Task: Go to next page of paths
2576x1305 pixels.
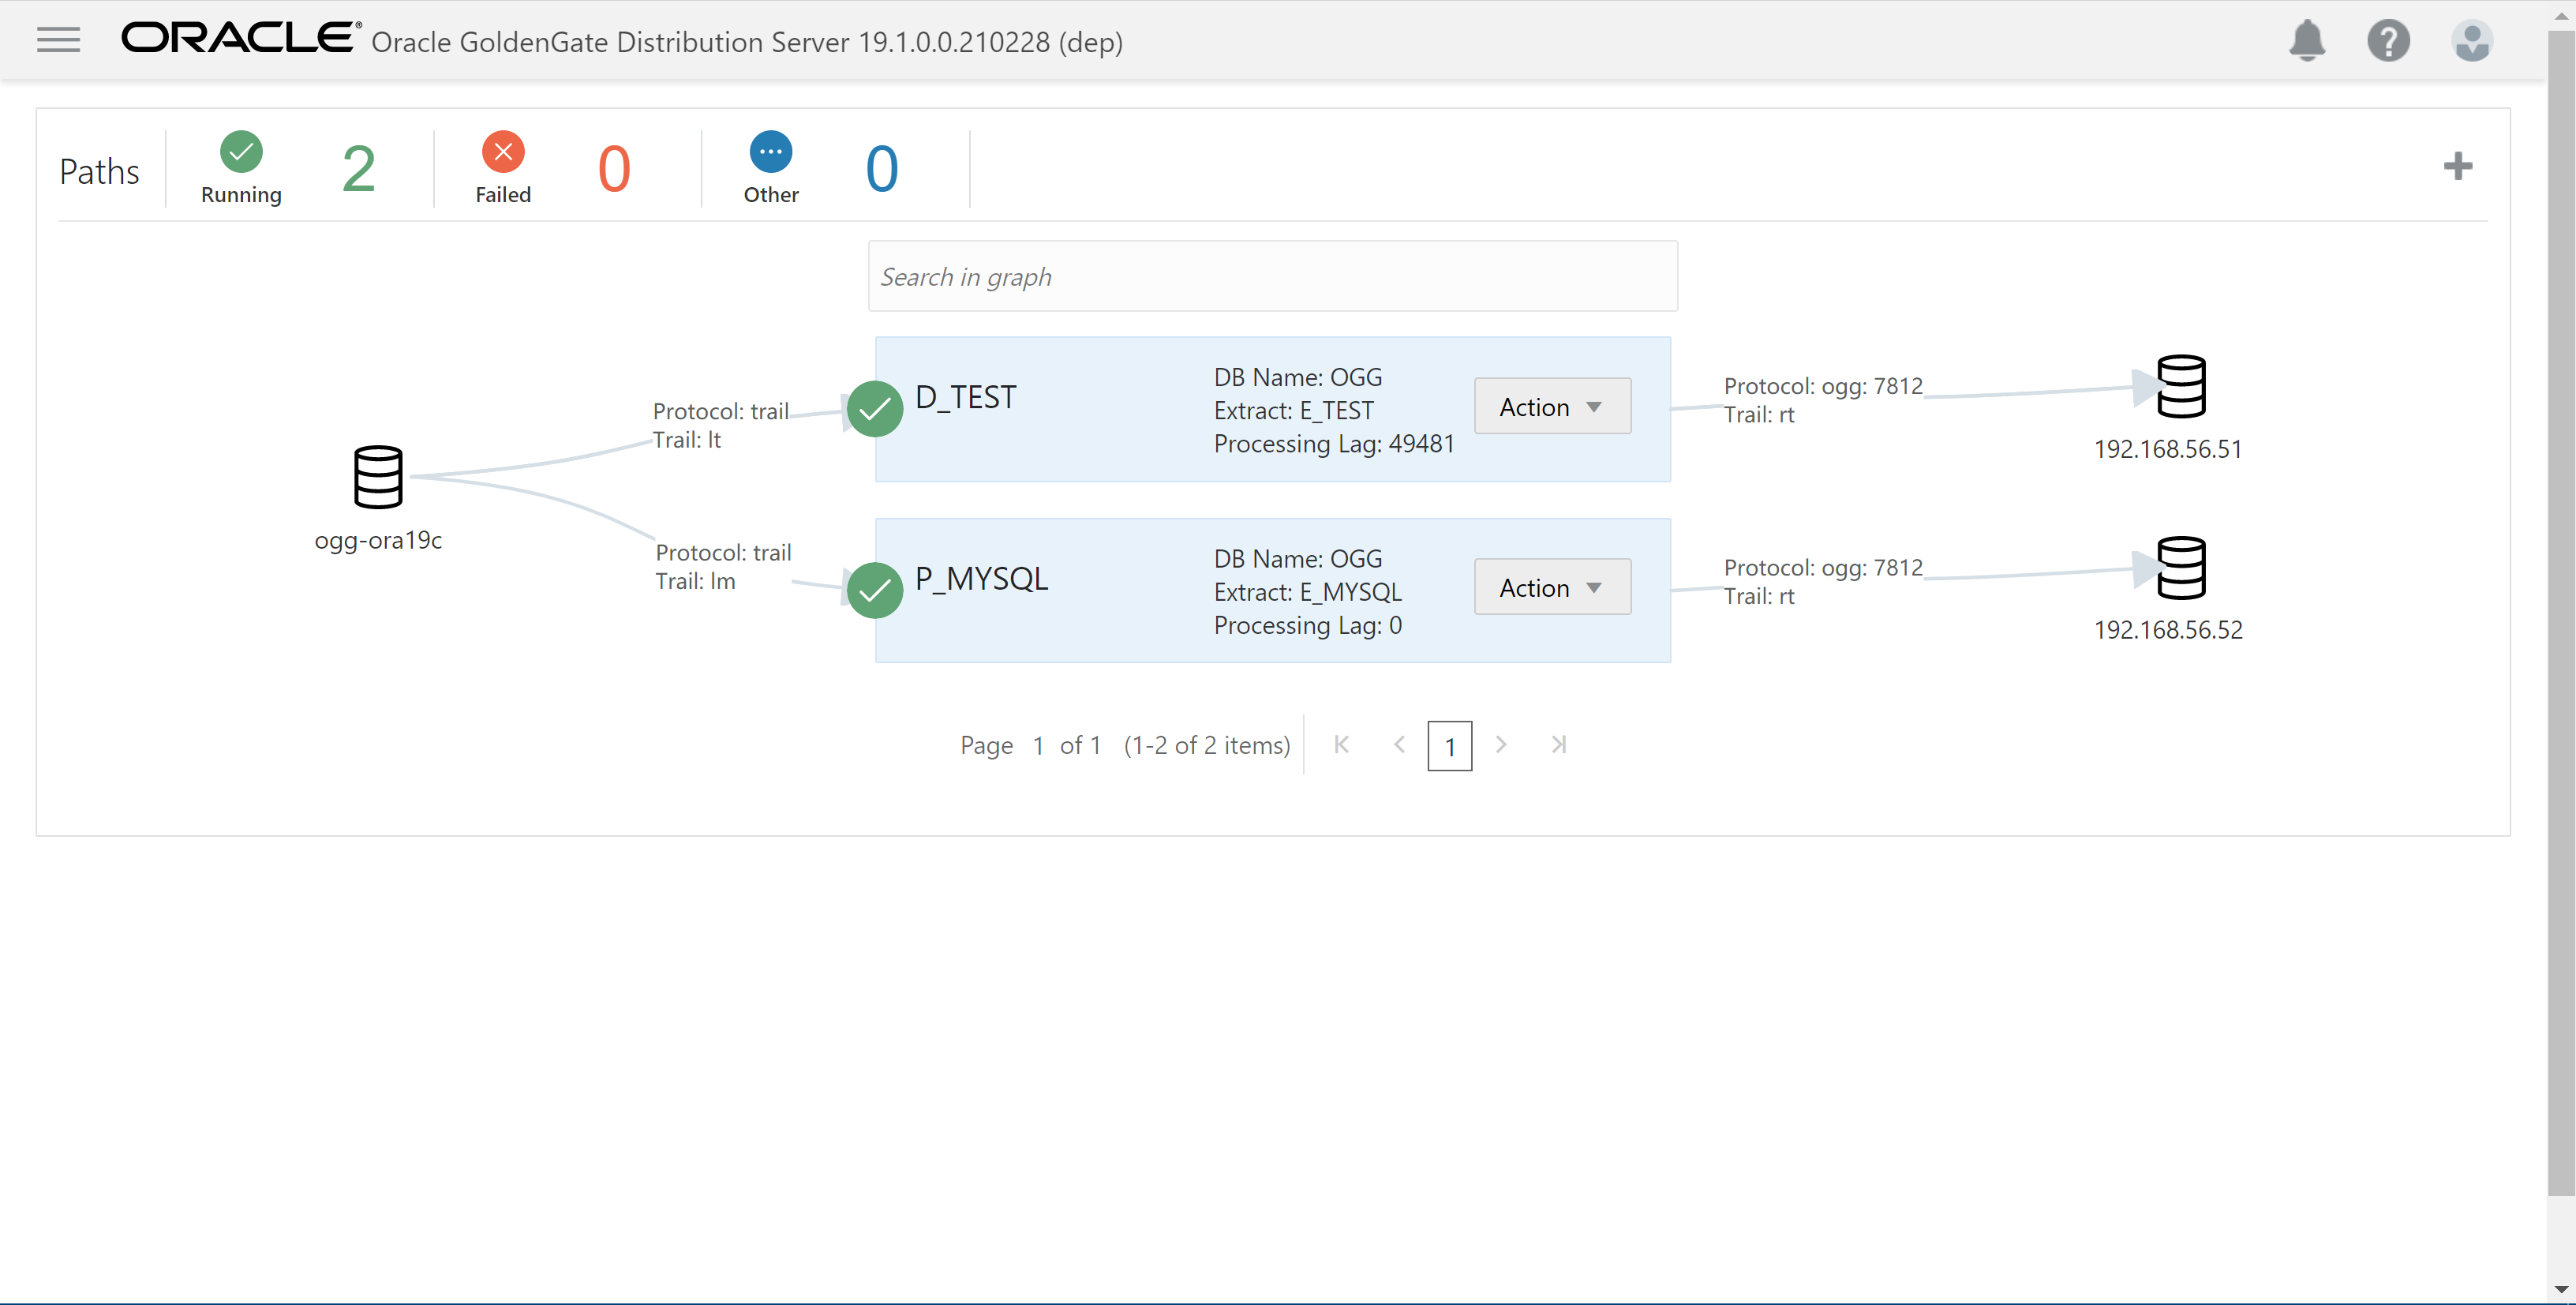Action: 1501,744
